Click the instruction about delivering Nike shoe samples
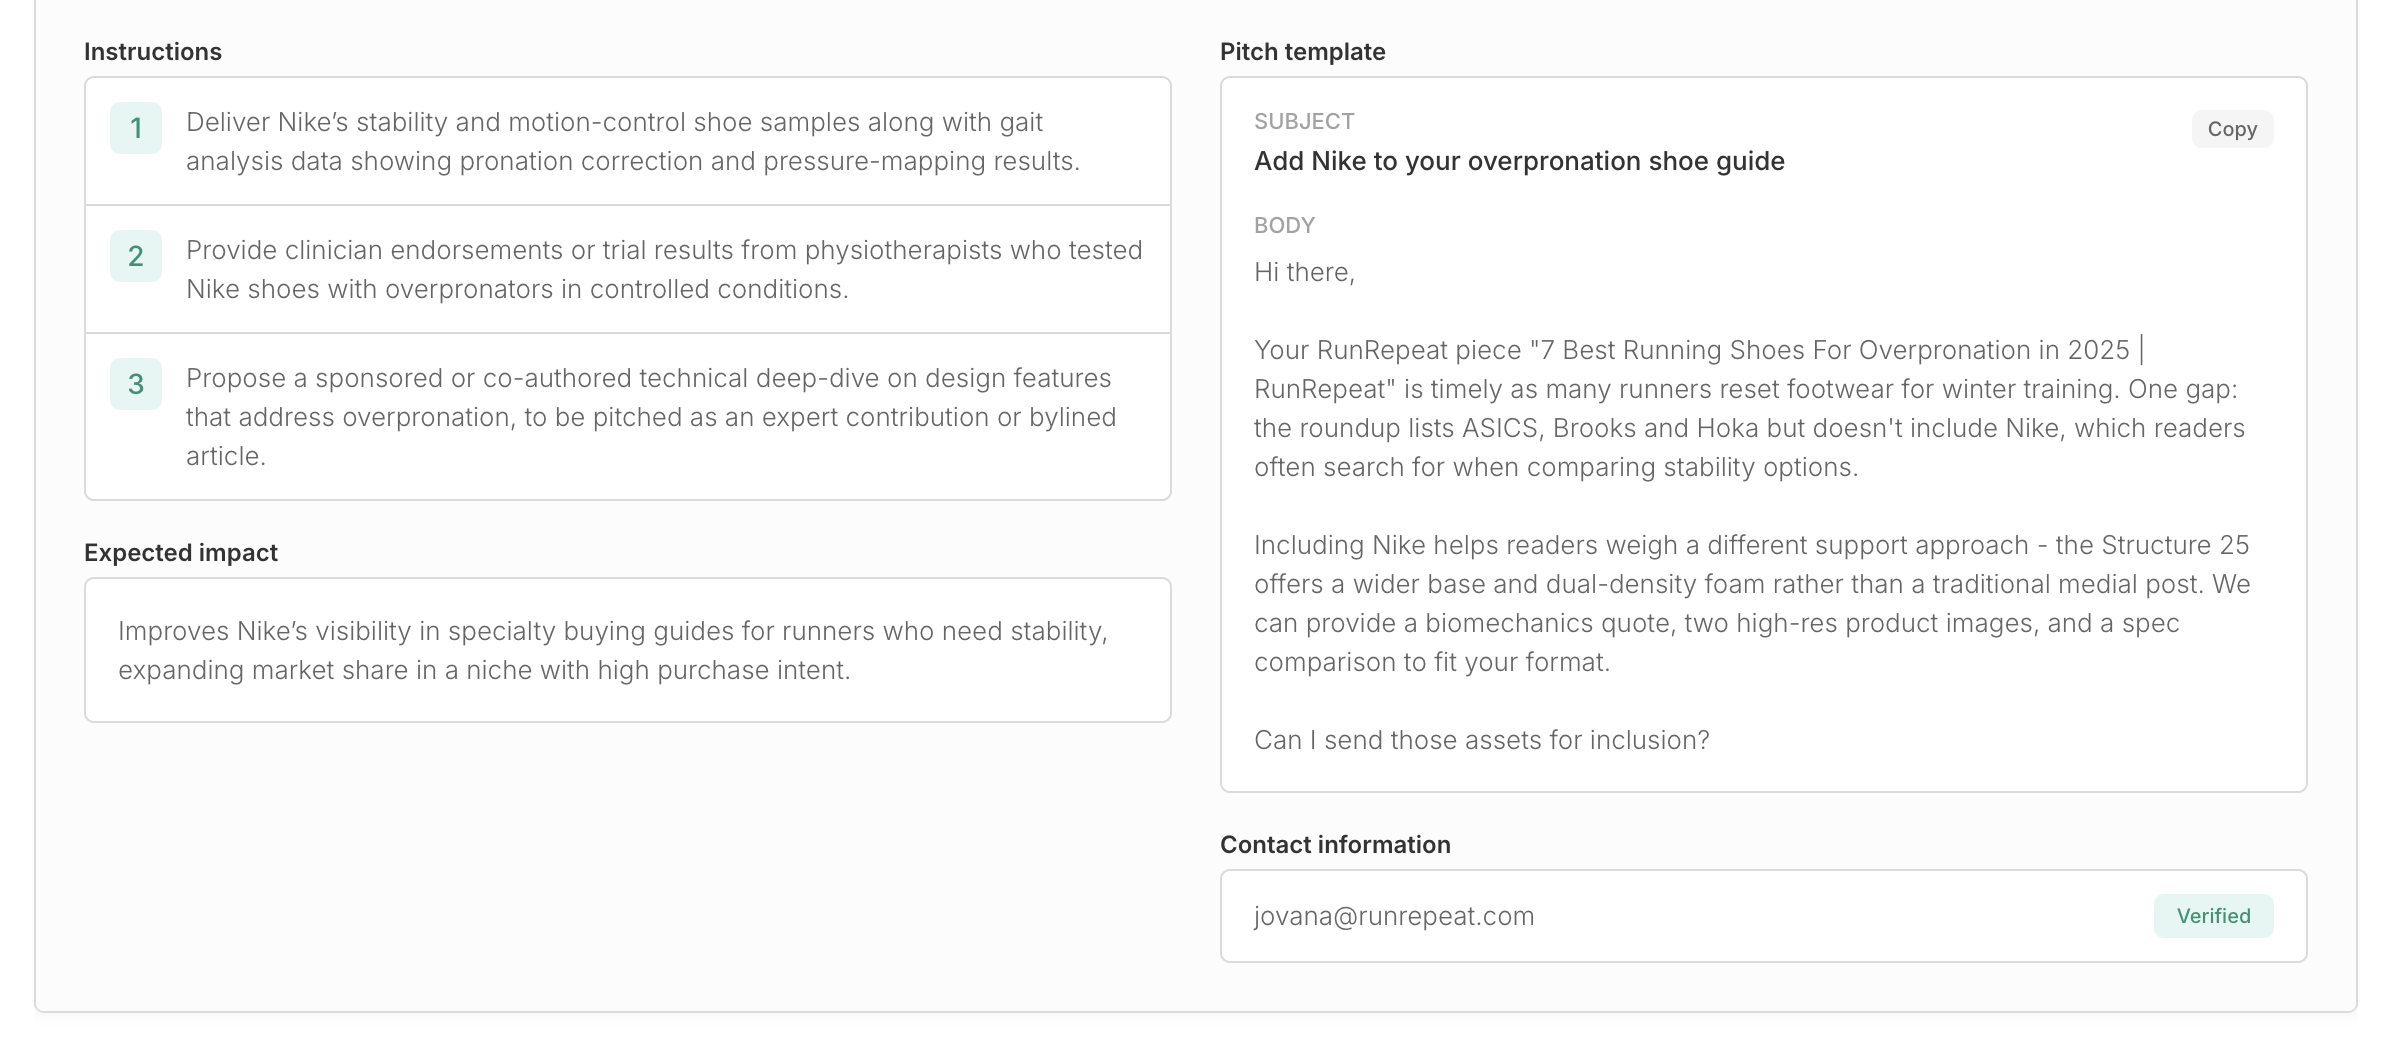 pyautogui.click(x=632, y=141)
